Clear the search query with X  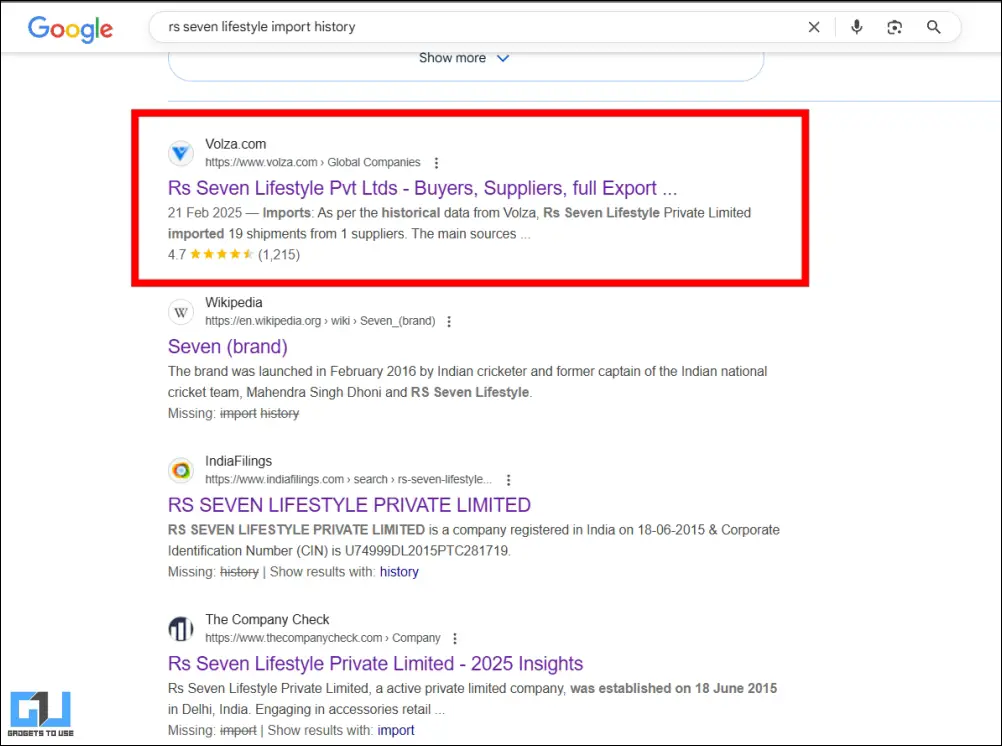[x=813, y=27]
